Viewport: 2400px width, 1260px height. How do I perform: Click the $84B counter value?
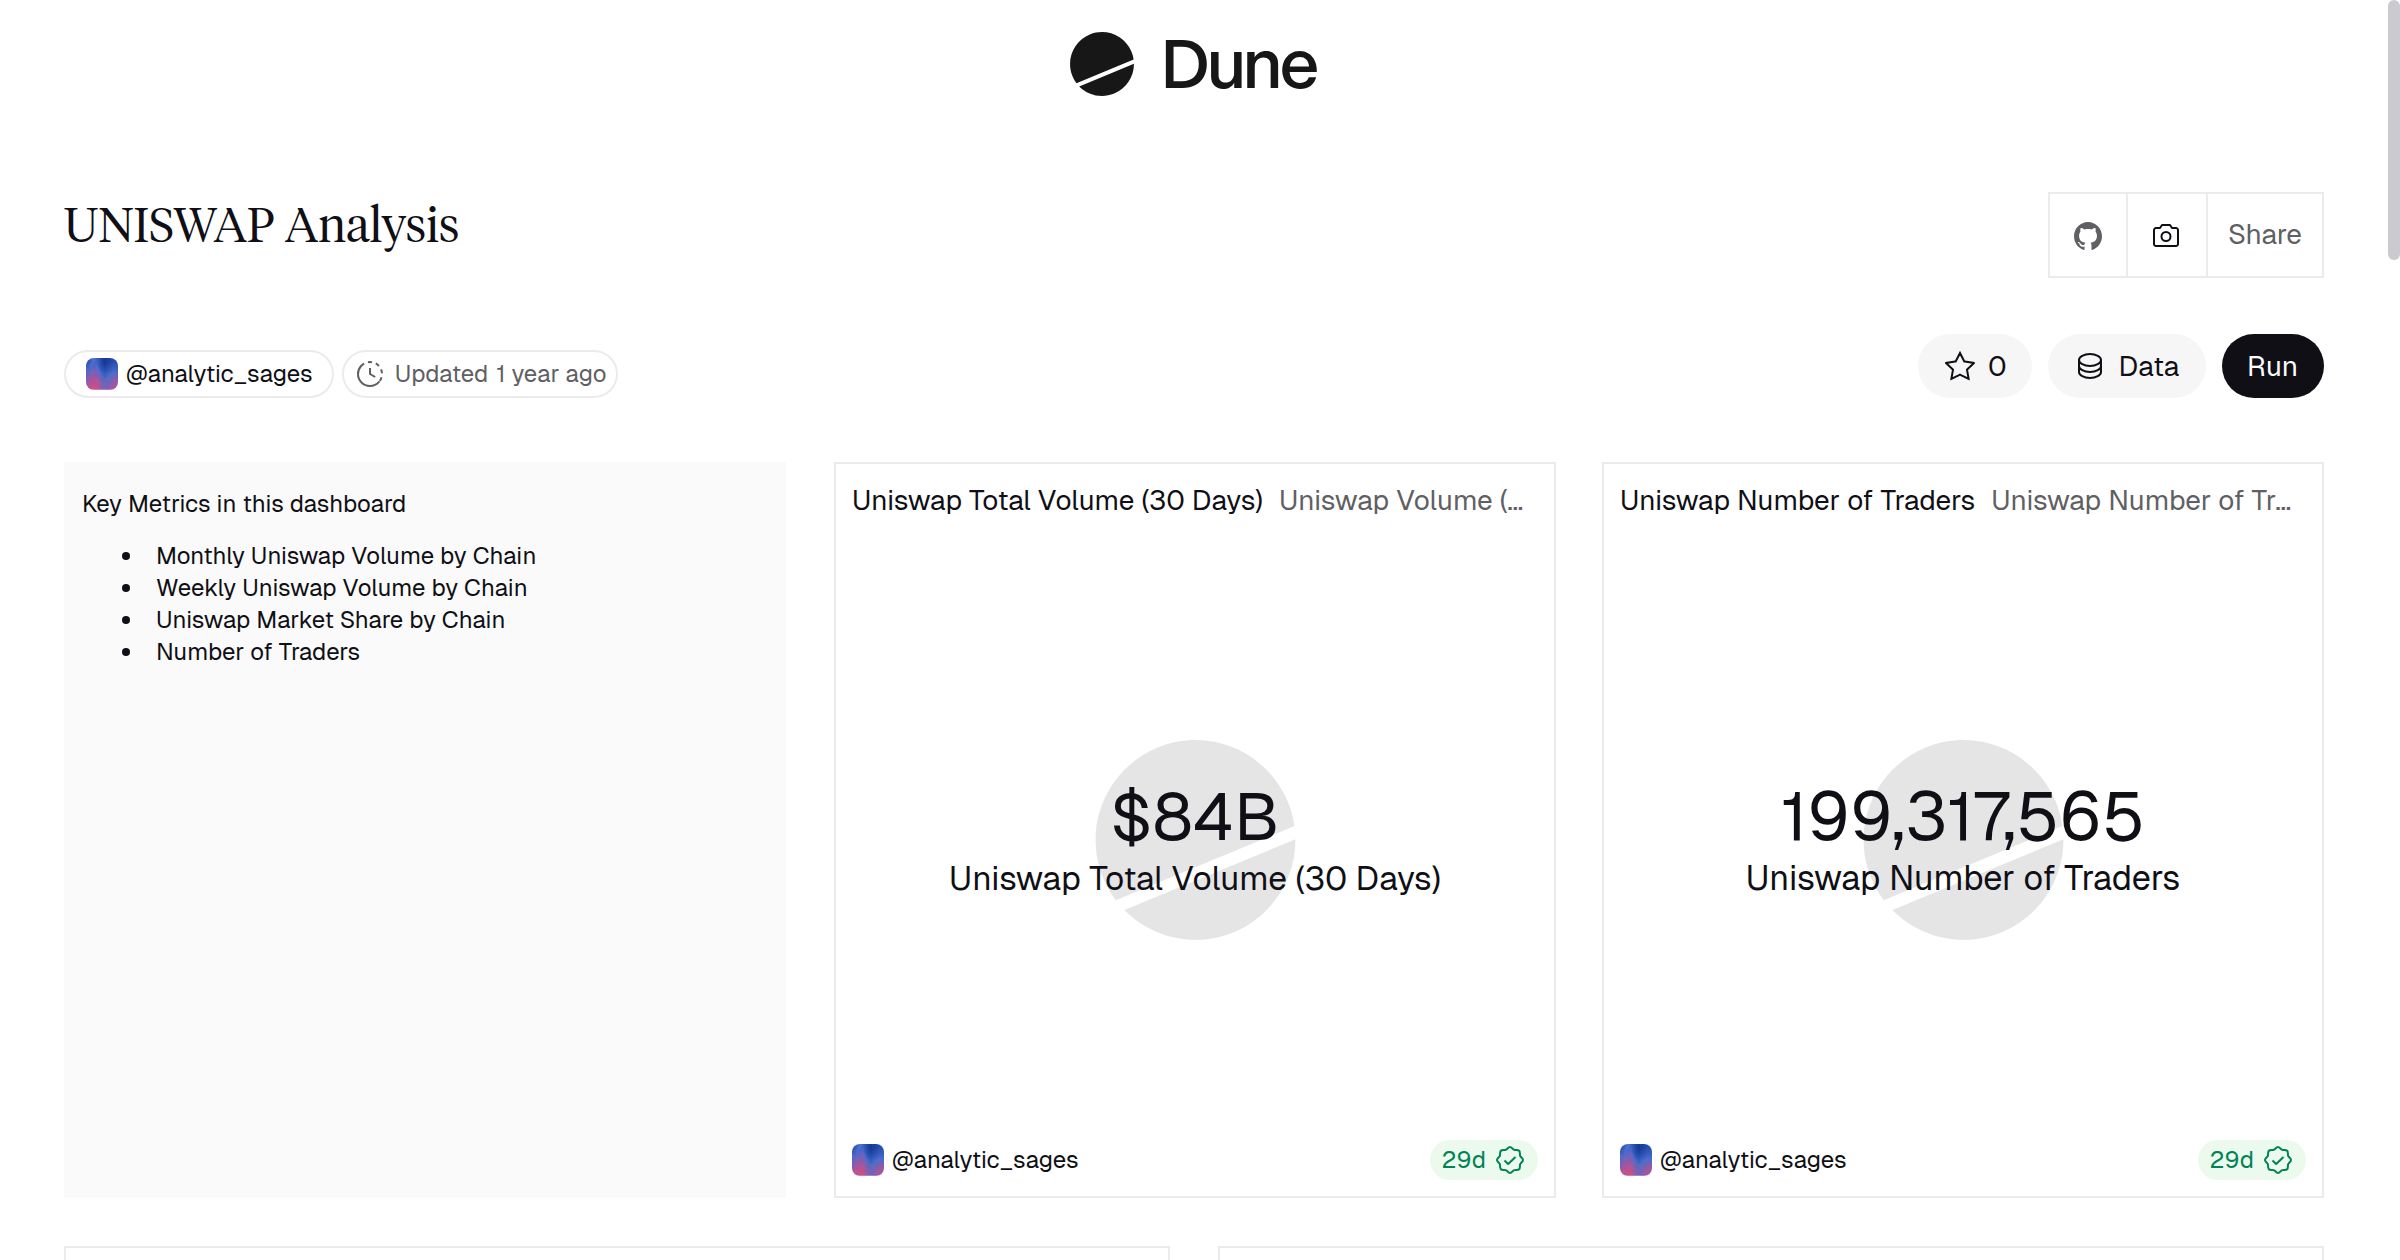(1194, 817)
